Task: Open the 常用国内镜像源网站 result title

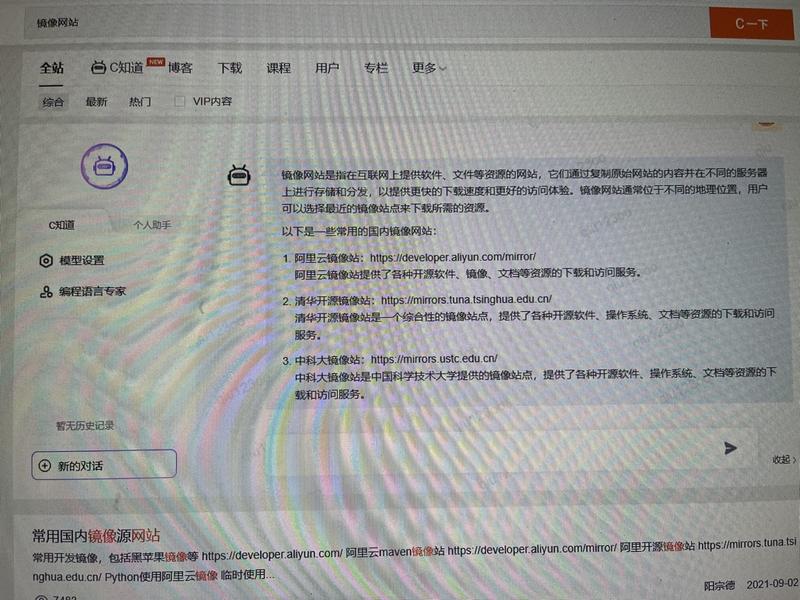Action: [x=96, y=536]
